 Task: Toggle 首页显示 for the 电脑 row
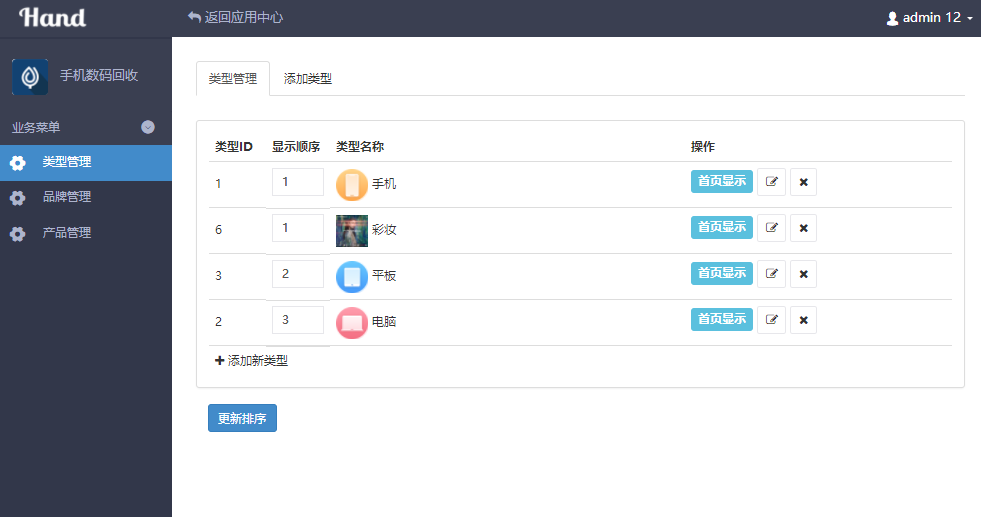click(721, 319)
